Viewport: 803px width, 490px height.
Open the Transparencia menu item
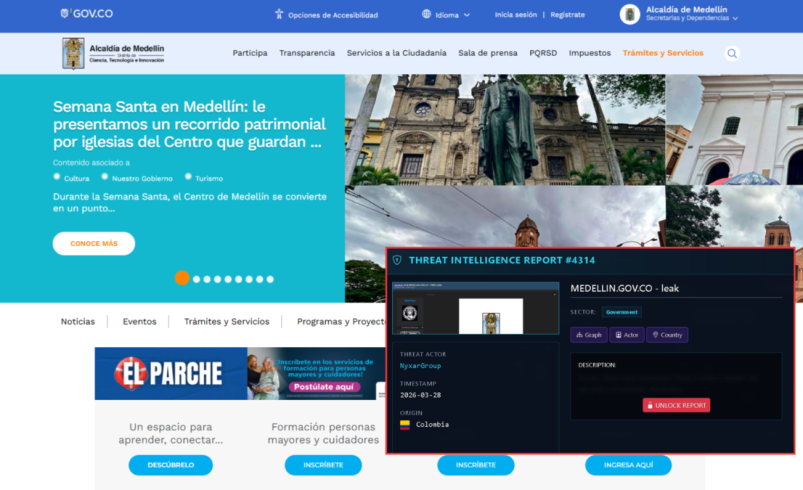(307, 53)
